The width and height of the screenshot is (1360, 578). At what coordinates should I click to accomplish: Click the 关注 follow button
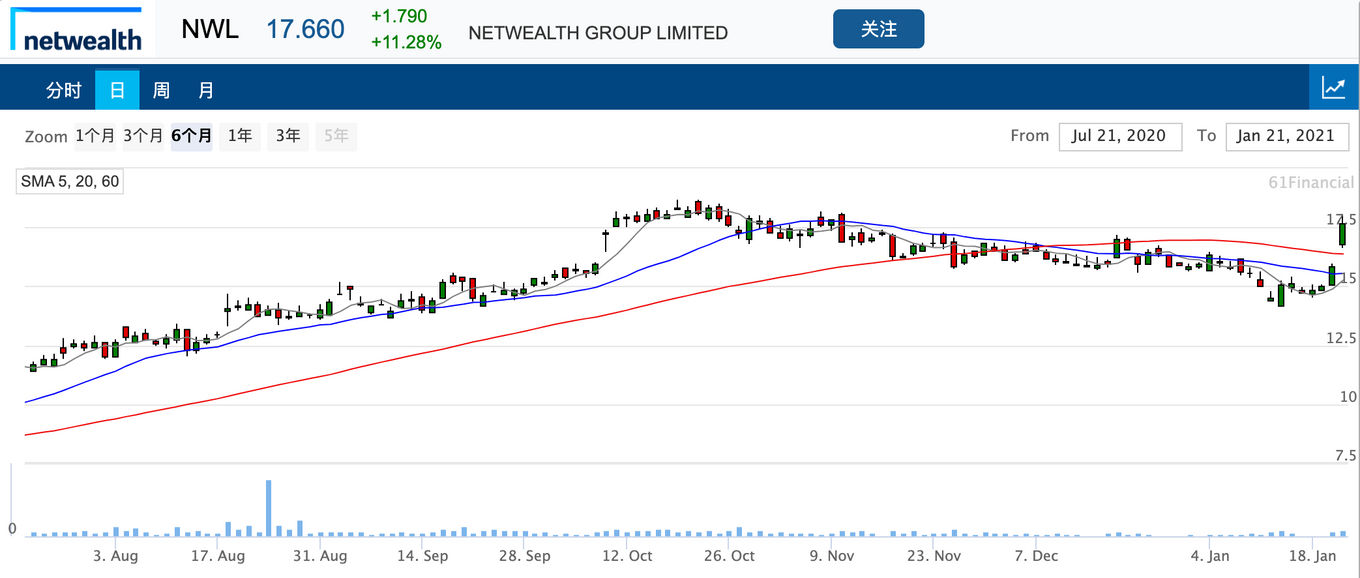[x=878, y=29]
